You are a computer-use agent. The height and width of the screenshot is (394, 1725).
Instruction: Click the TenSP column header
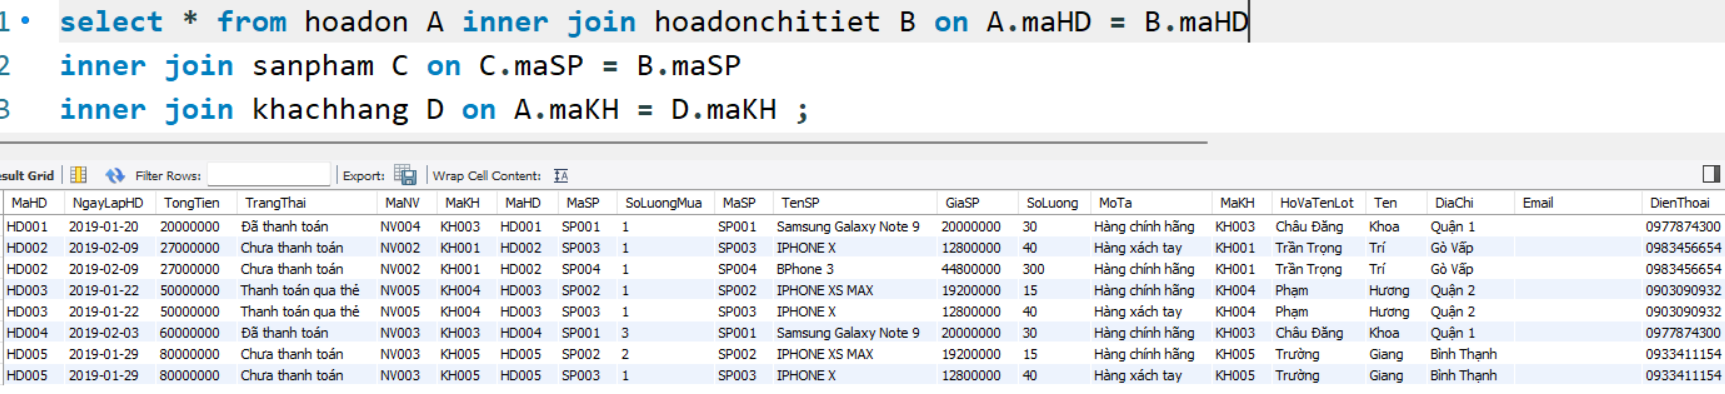(x=801, y=202)
